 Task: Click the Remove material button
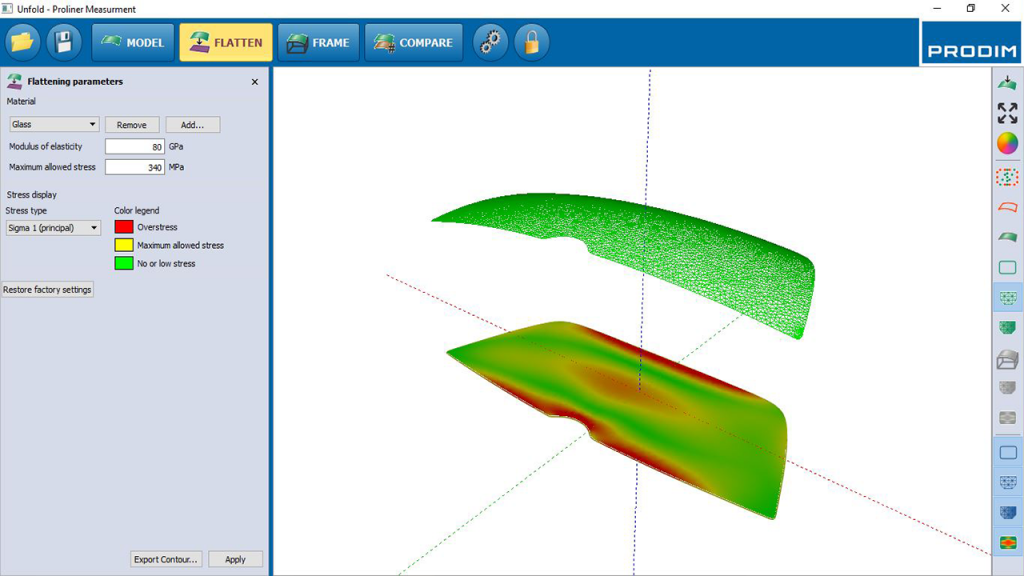(x=132, y=125)
